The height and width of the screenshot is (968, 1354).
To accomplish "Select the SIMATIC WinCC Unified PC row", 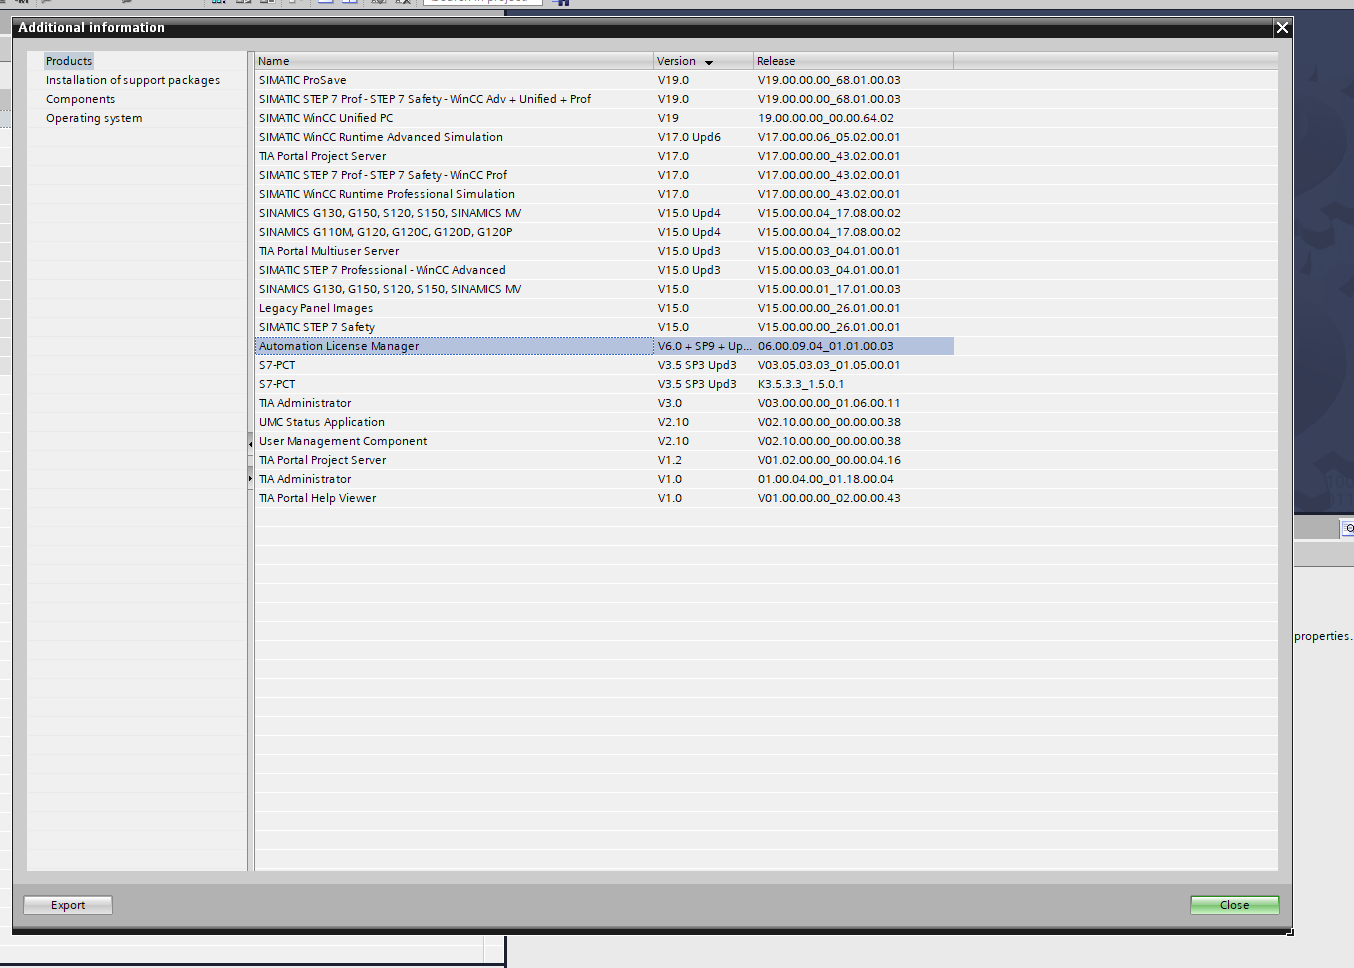I will pyautogui.click(x=604, y=118).
